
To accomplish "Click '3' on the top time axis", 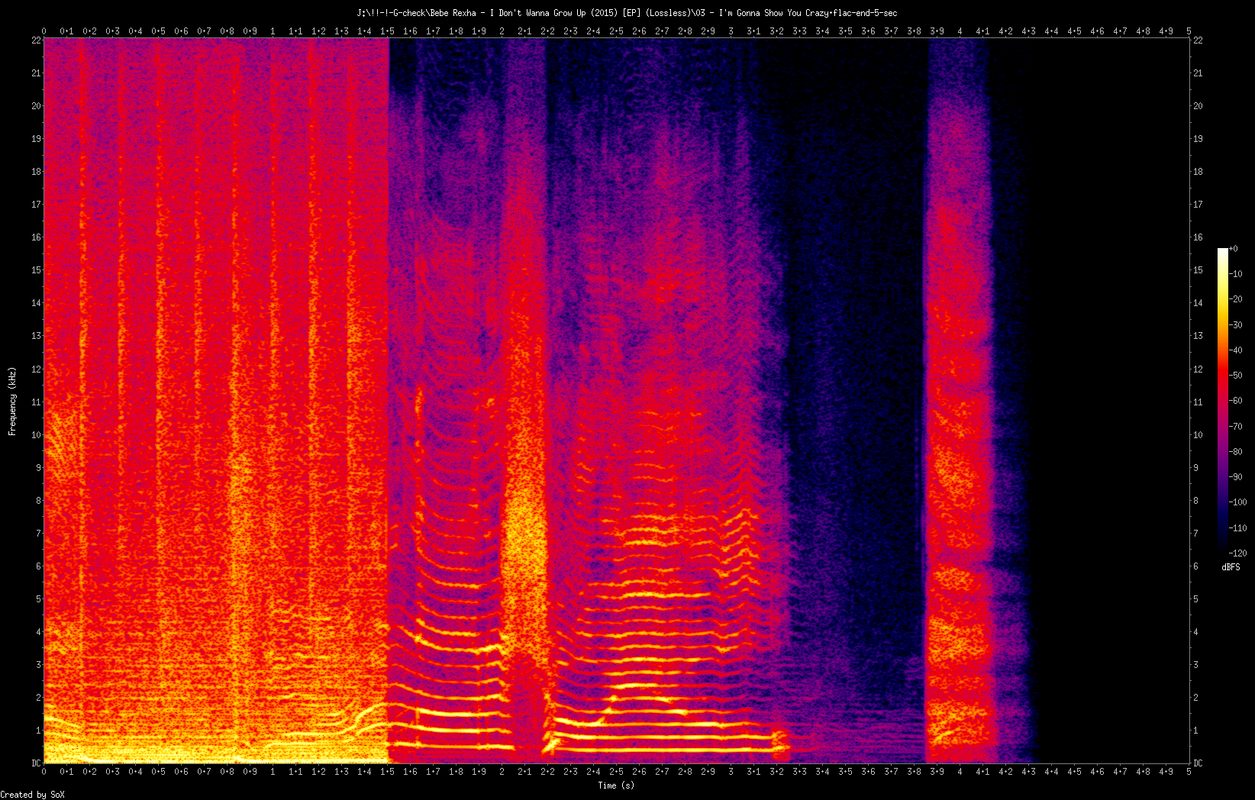I will 731,31.
